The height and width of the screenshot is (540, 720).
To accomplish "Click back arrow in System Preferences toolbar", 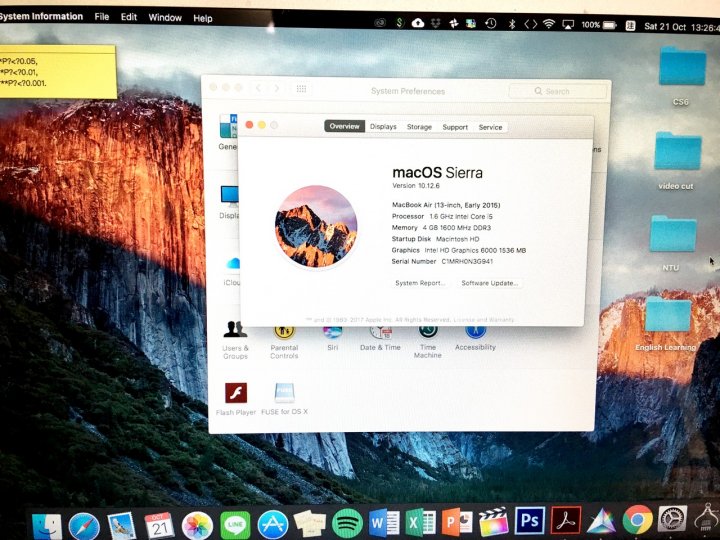I will pyautogui.click(x=259, y=88).
